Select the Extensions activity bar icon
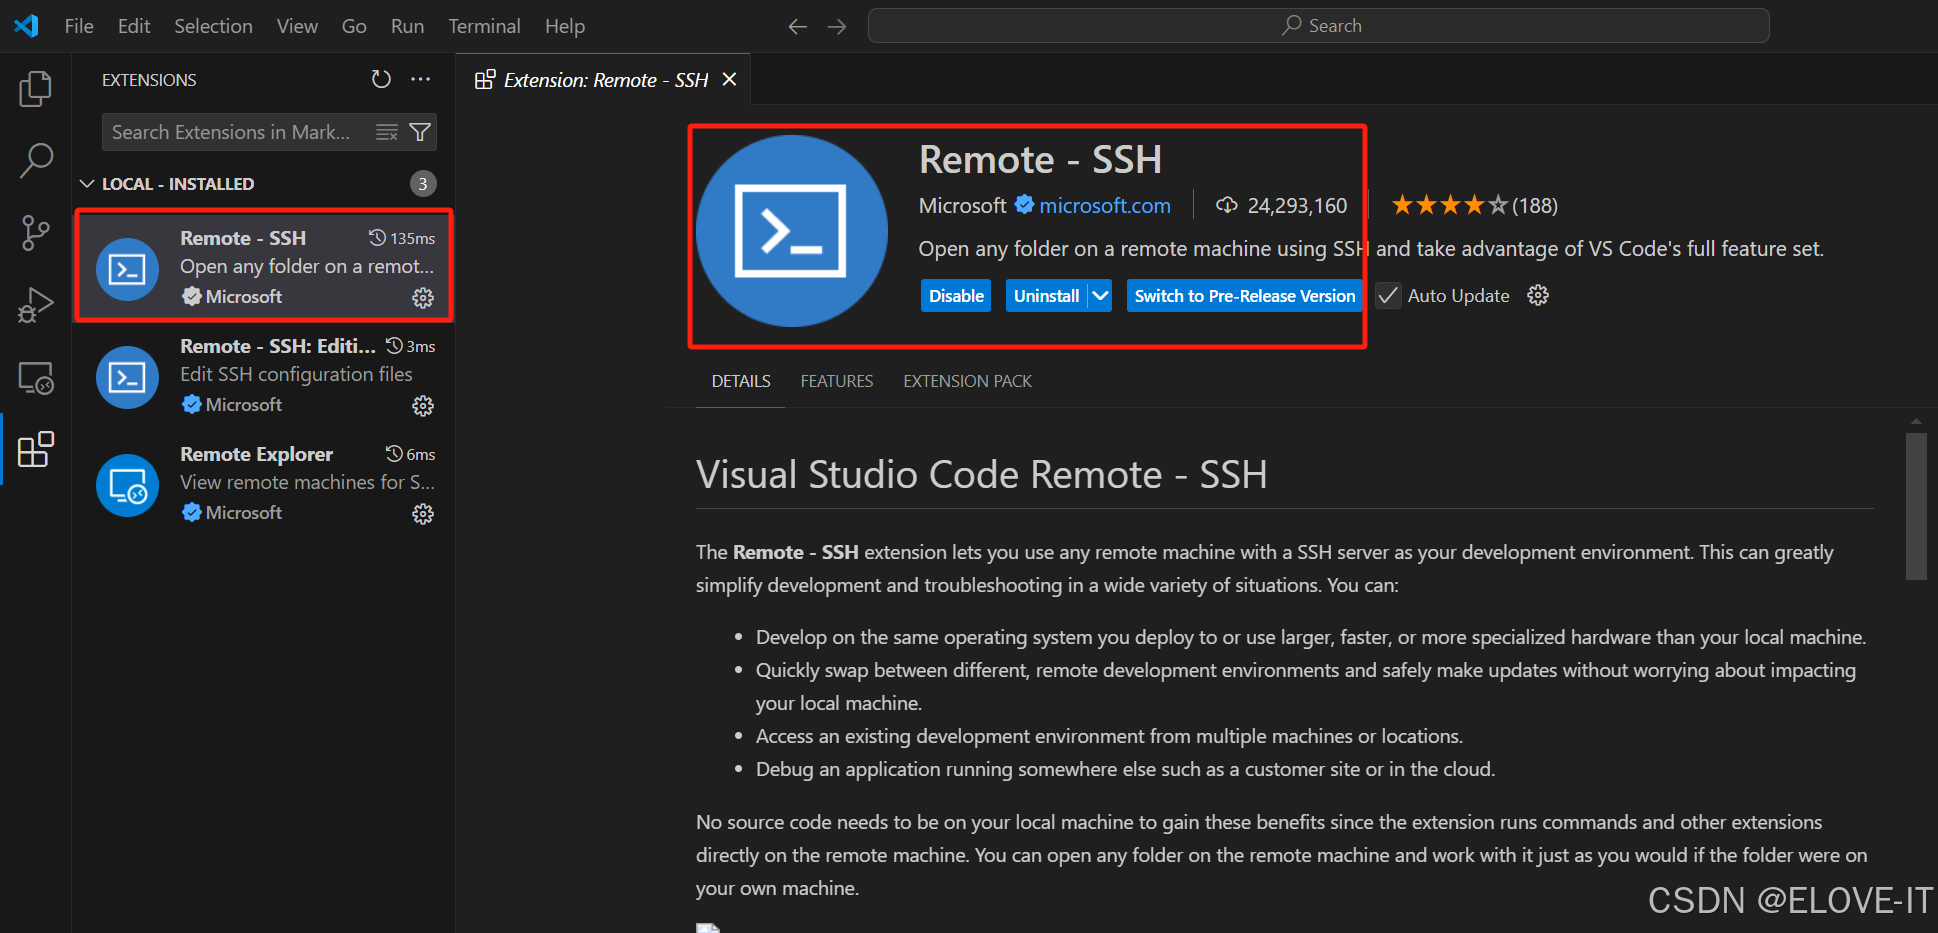The width and height of the screenshot is (1938, 933). point(35,450)
